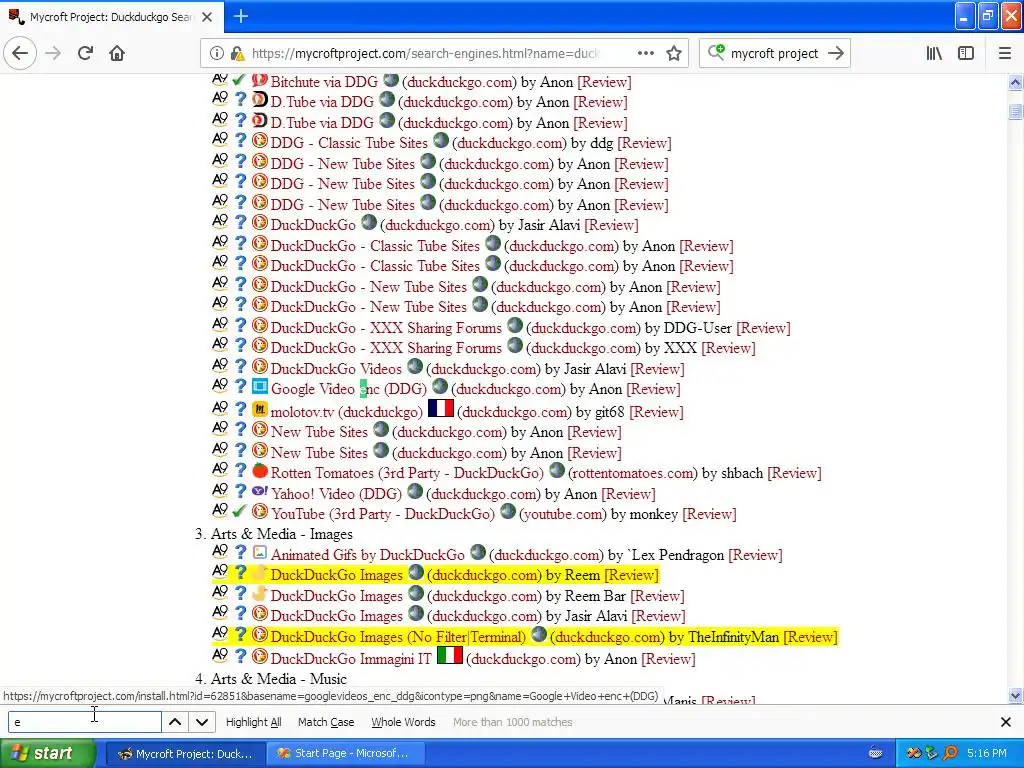The image size is (1024, 768).
Task: Click the Italian flag on Immagini IT row
Action: (x=449, y=655)
